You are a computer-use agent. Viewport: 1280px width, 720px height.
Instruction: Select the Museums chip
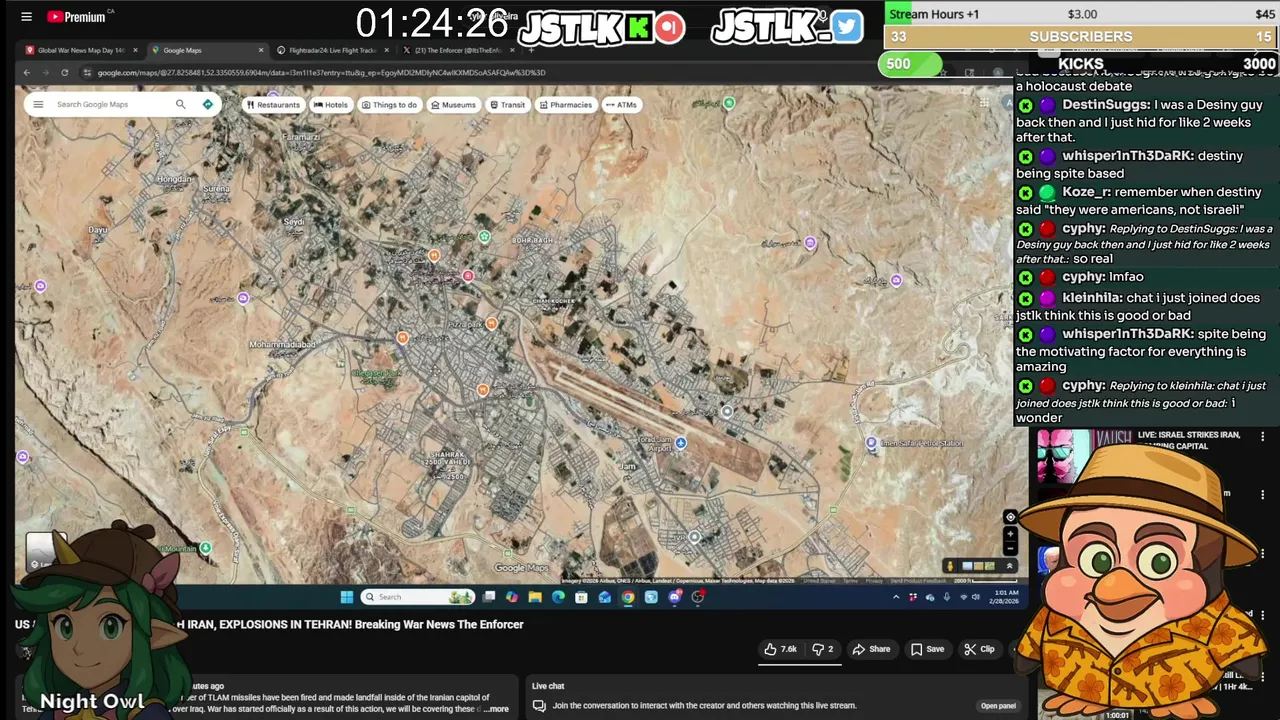click(x=453, y=104)
